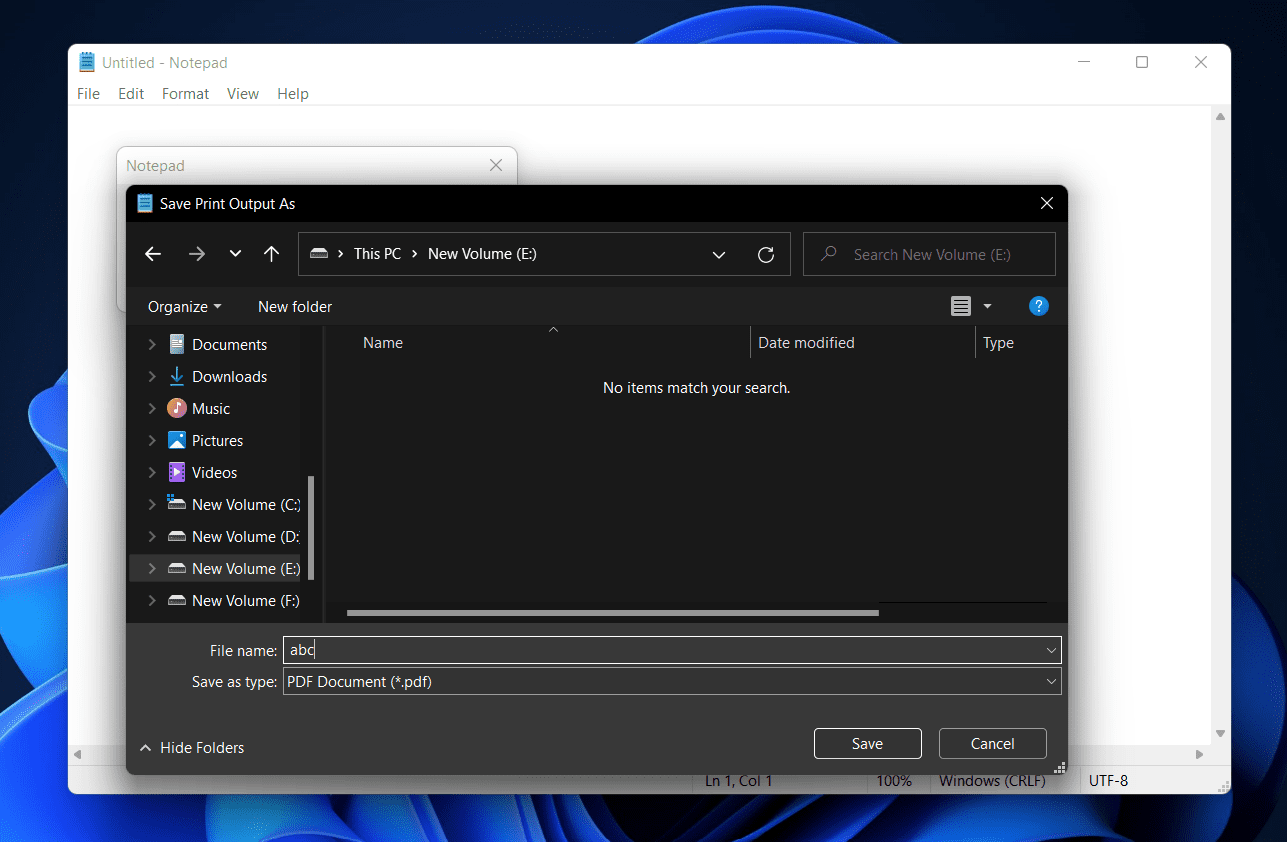Click the Back navigation arrow
This screenshot has width=1287, height=842.
[152, 254]
